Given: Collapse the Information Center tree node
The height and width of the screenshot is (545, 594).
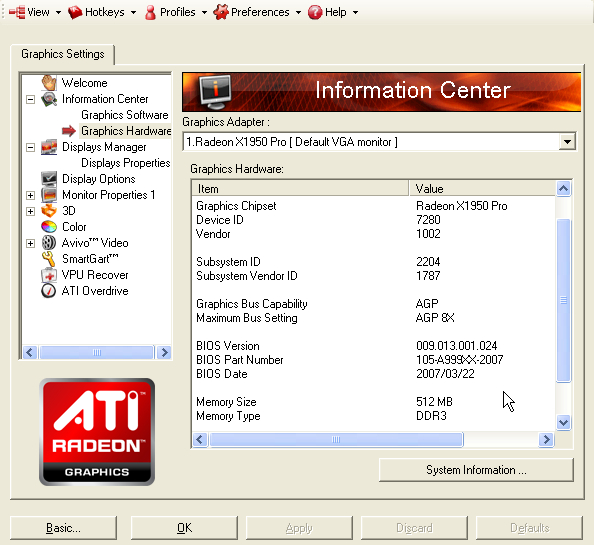Looking at the screenshot, I should pyautogui.click(x=31, y=99).
